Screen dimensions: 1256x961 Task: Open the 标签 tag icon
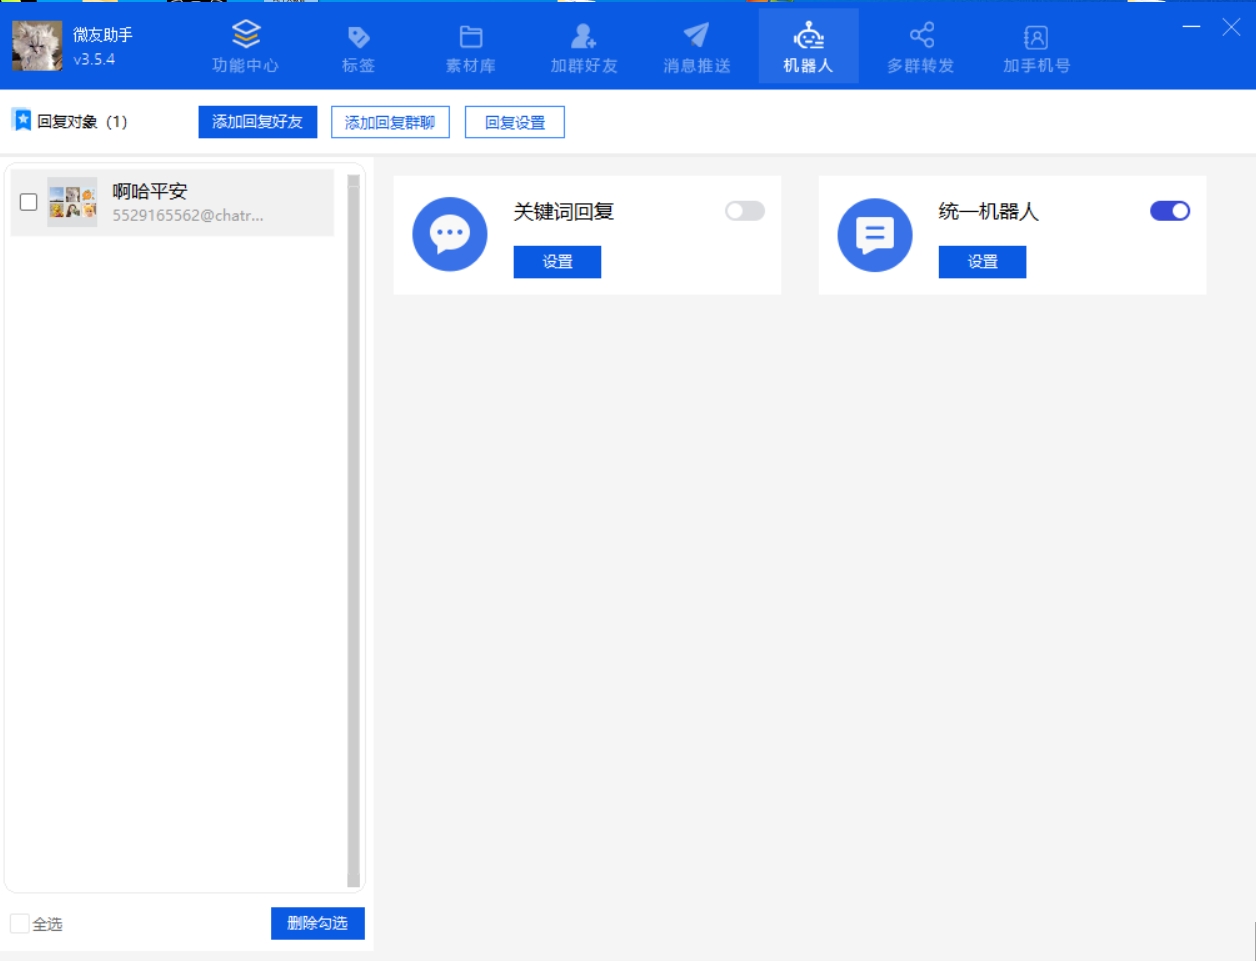click(358, 37)
